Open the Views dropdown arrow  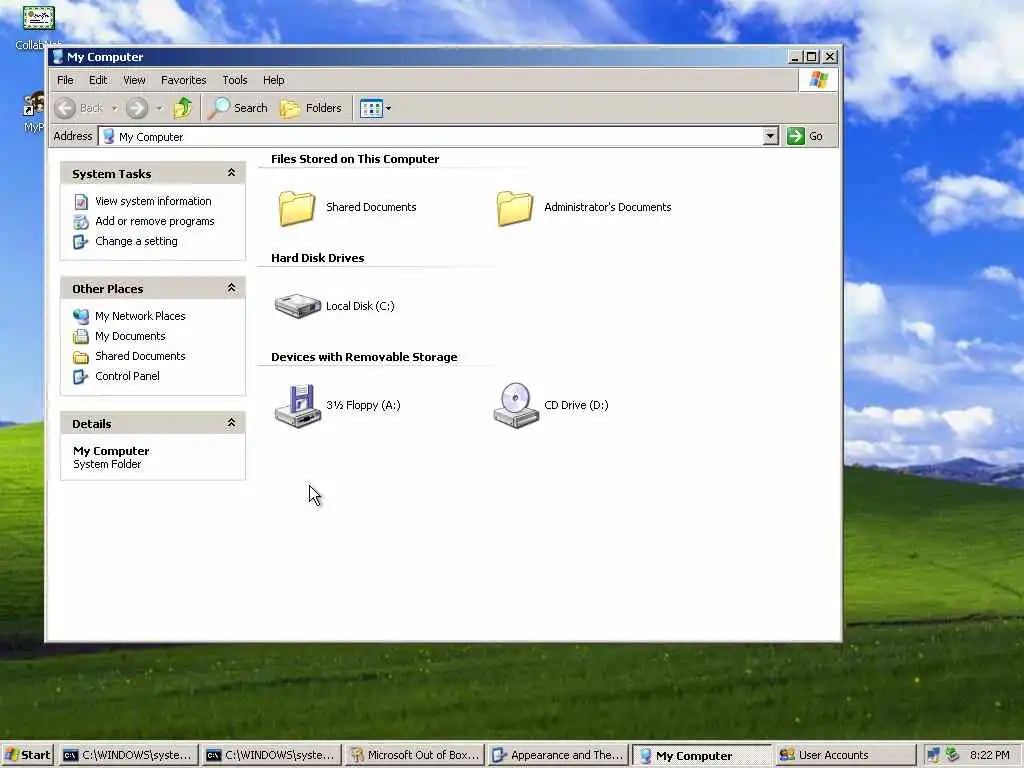[x=389, y=108]
